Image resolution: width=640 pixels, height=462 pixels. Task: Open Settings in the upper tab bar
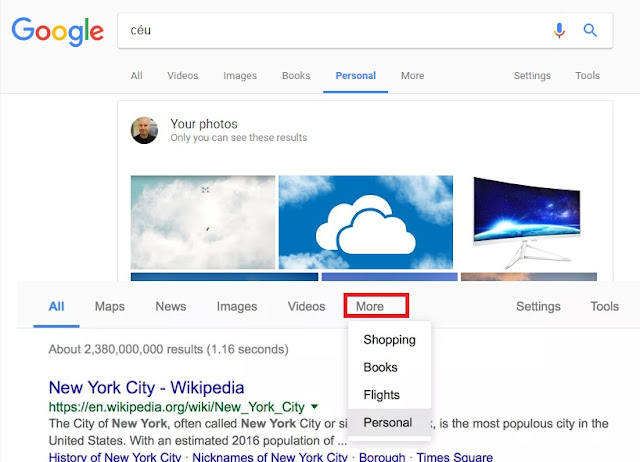[x=532, y=76]
